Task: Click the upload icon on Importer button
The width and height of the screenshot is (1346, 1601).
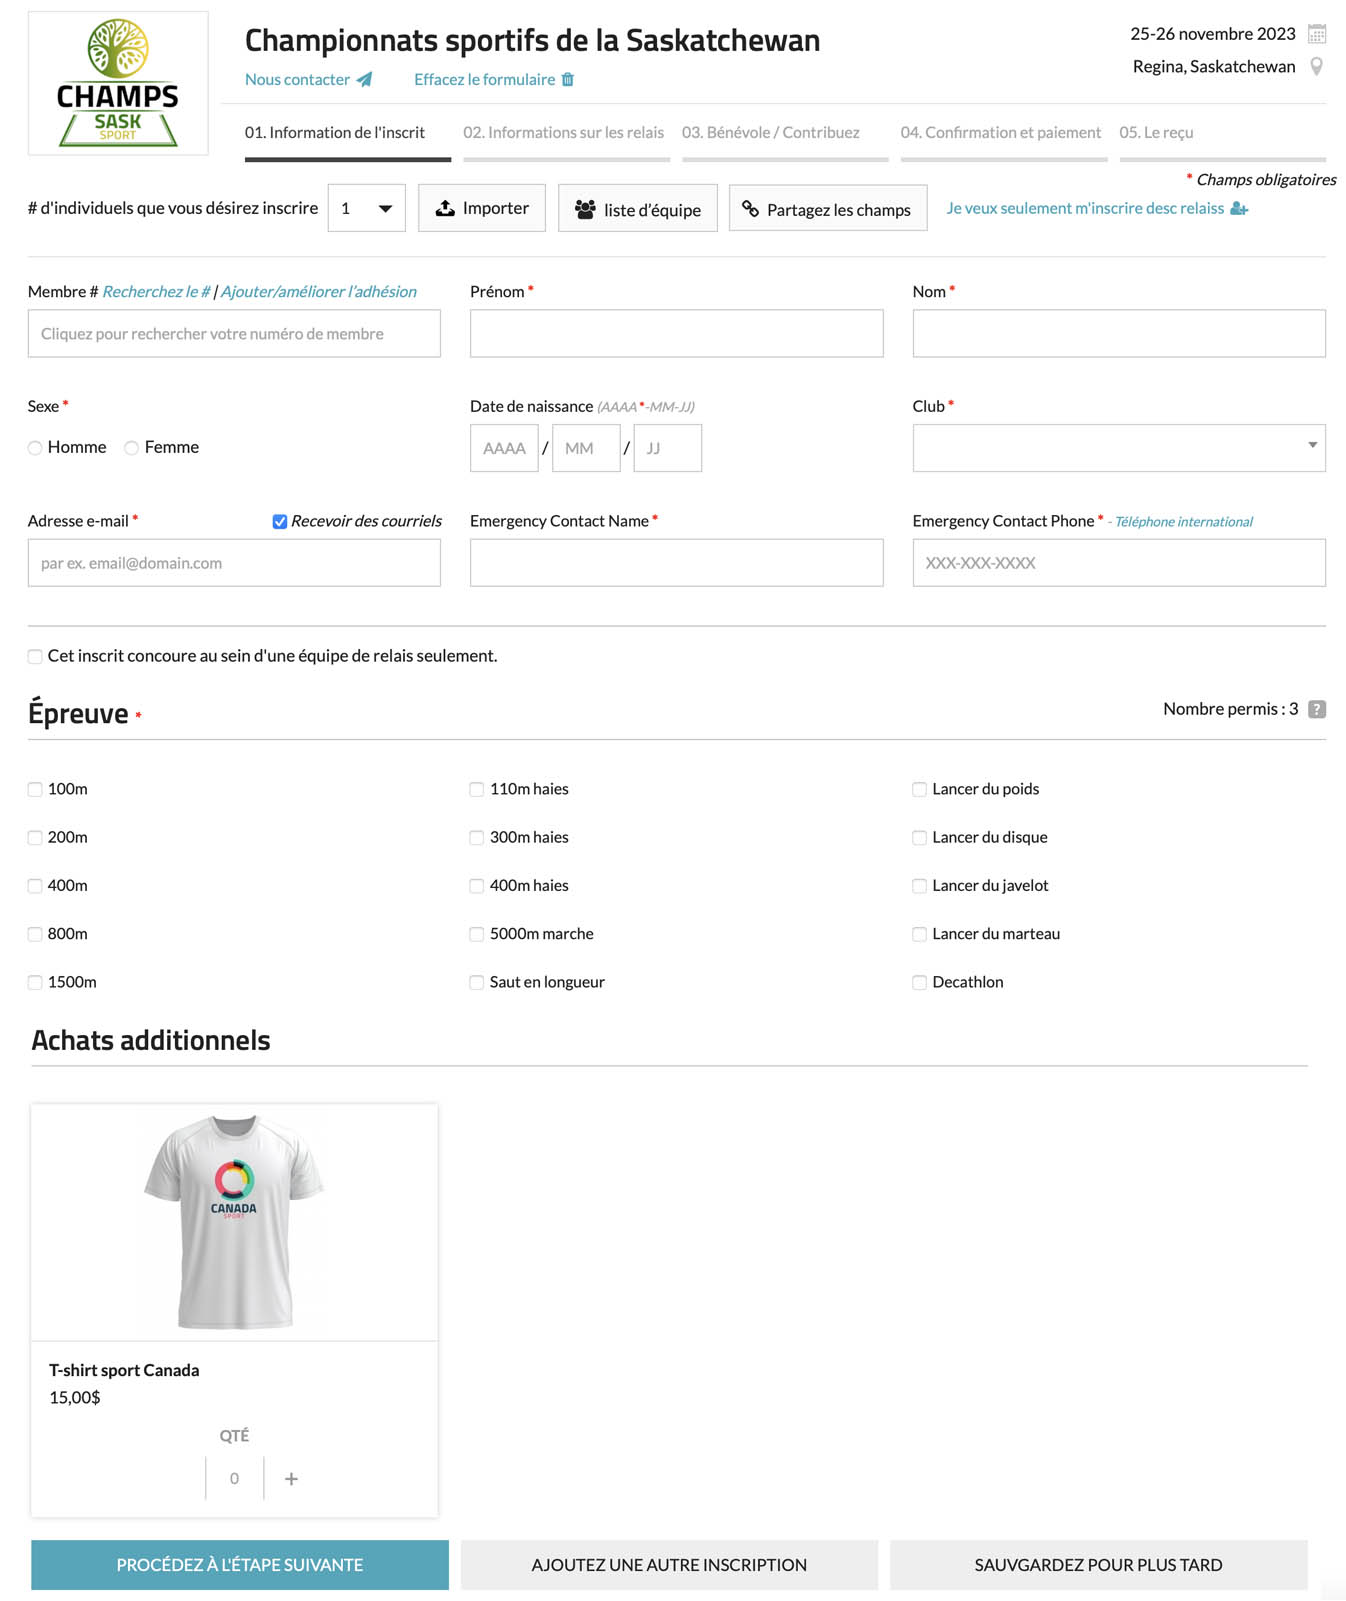Action: click(445, 208)
